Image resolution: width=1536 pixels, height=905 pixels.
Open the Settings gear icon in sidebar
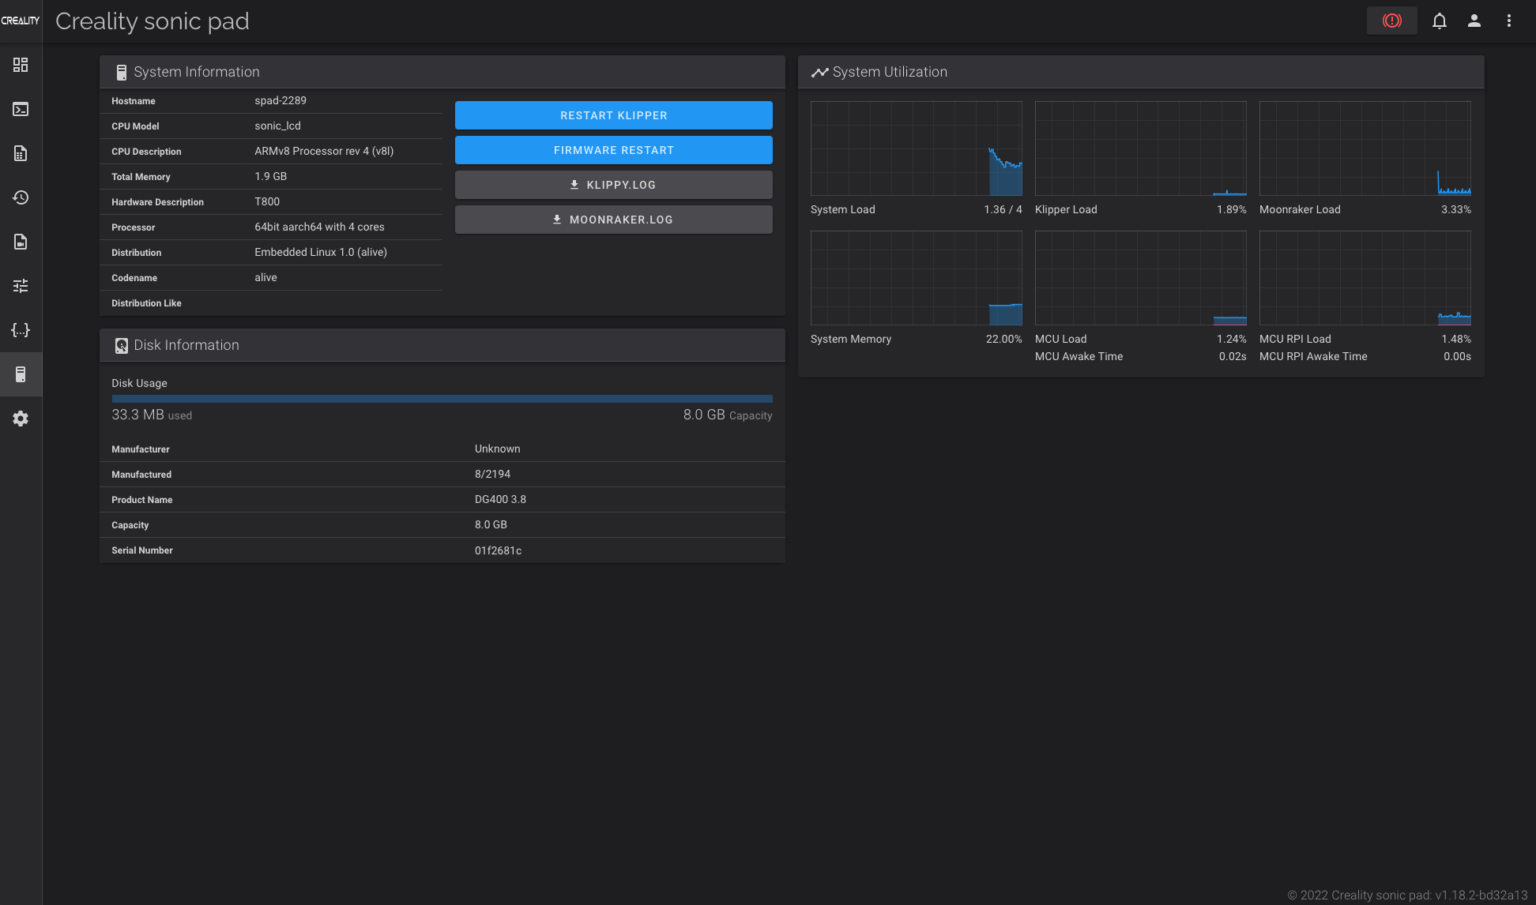[20, 419]
